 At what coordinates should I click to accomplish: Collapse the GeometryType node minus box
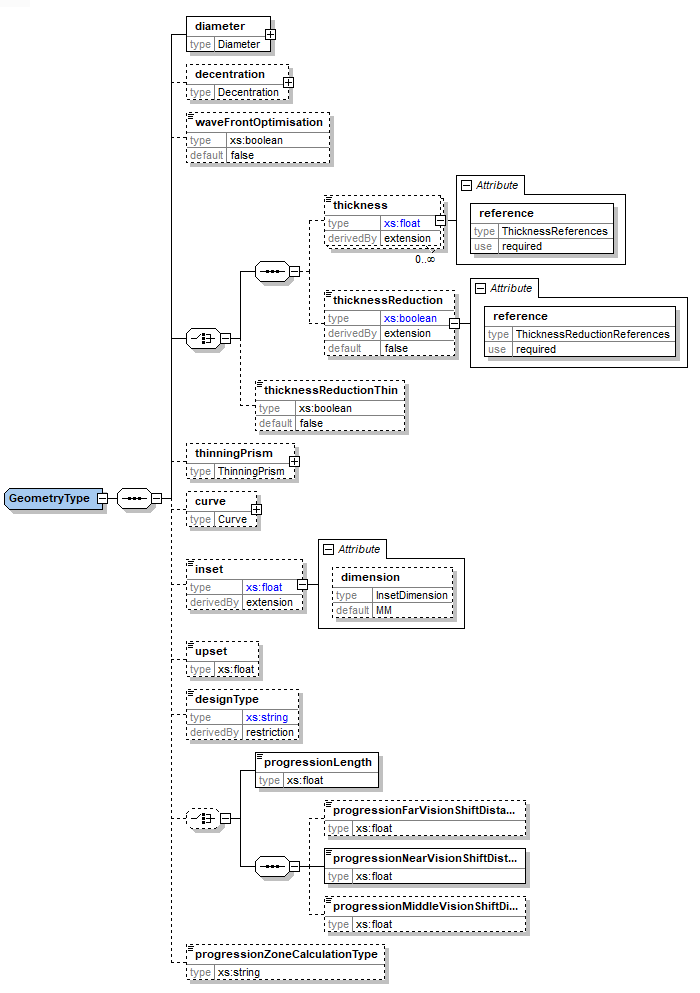point(102,498)
